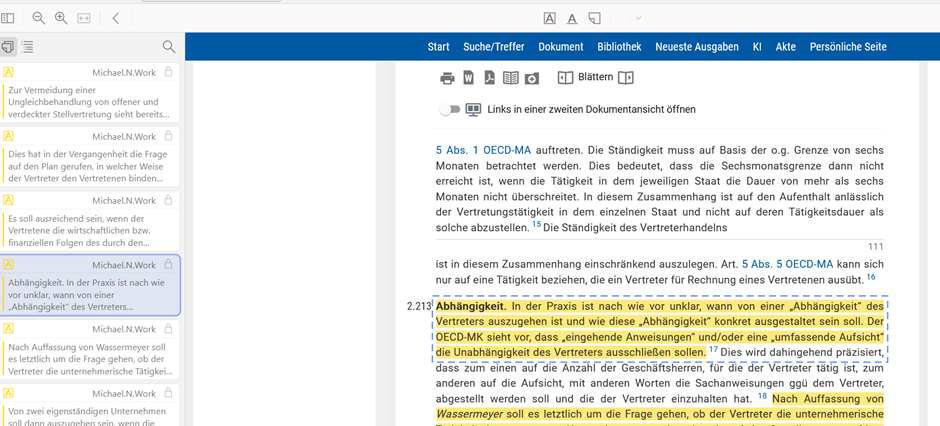Click highlighted 'Nach Auffassung von Wassermeyer' text
940x426 pixels.
(x=659, y=406)
